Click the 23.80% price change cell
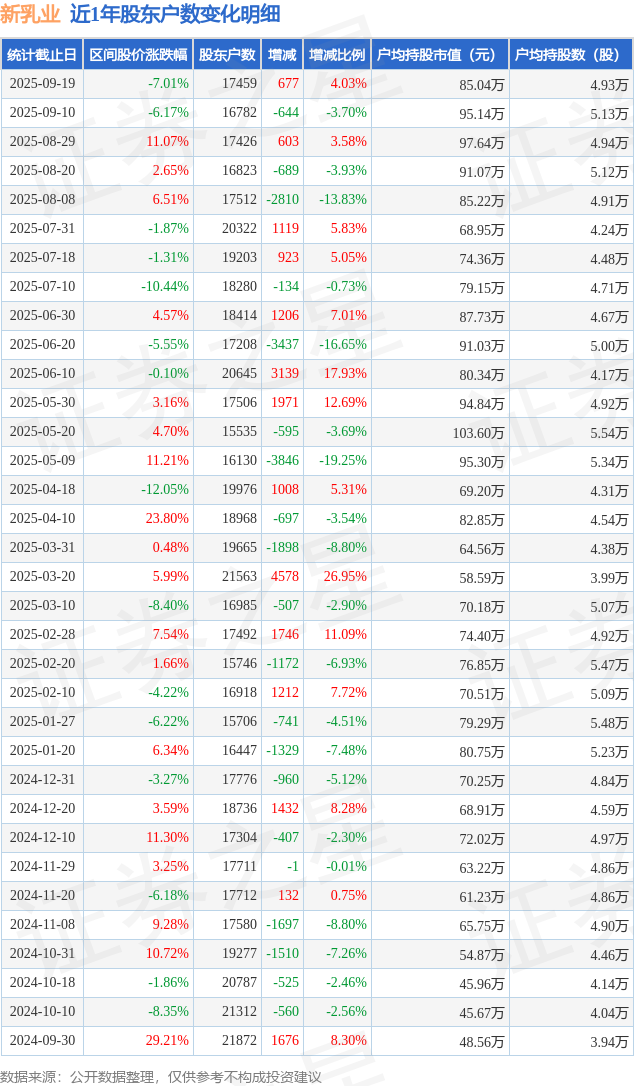The height and width of the screenshot is (1086, 634). click(168, 519)
